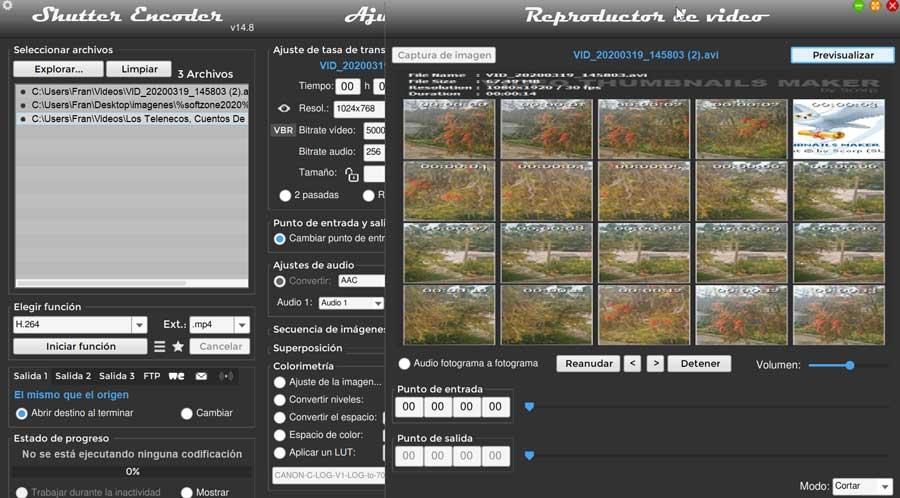This screenshot has height=498, width=900.
Task: Select the Los Telenecos file in list
Action: click(x=132, y=119)
